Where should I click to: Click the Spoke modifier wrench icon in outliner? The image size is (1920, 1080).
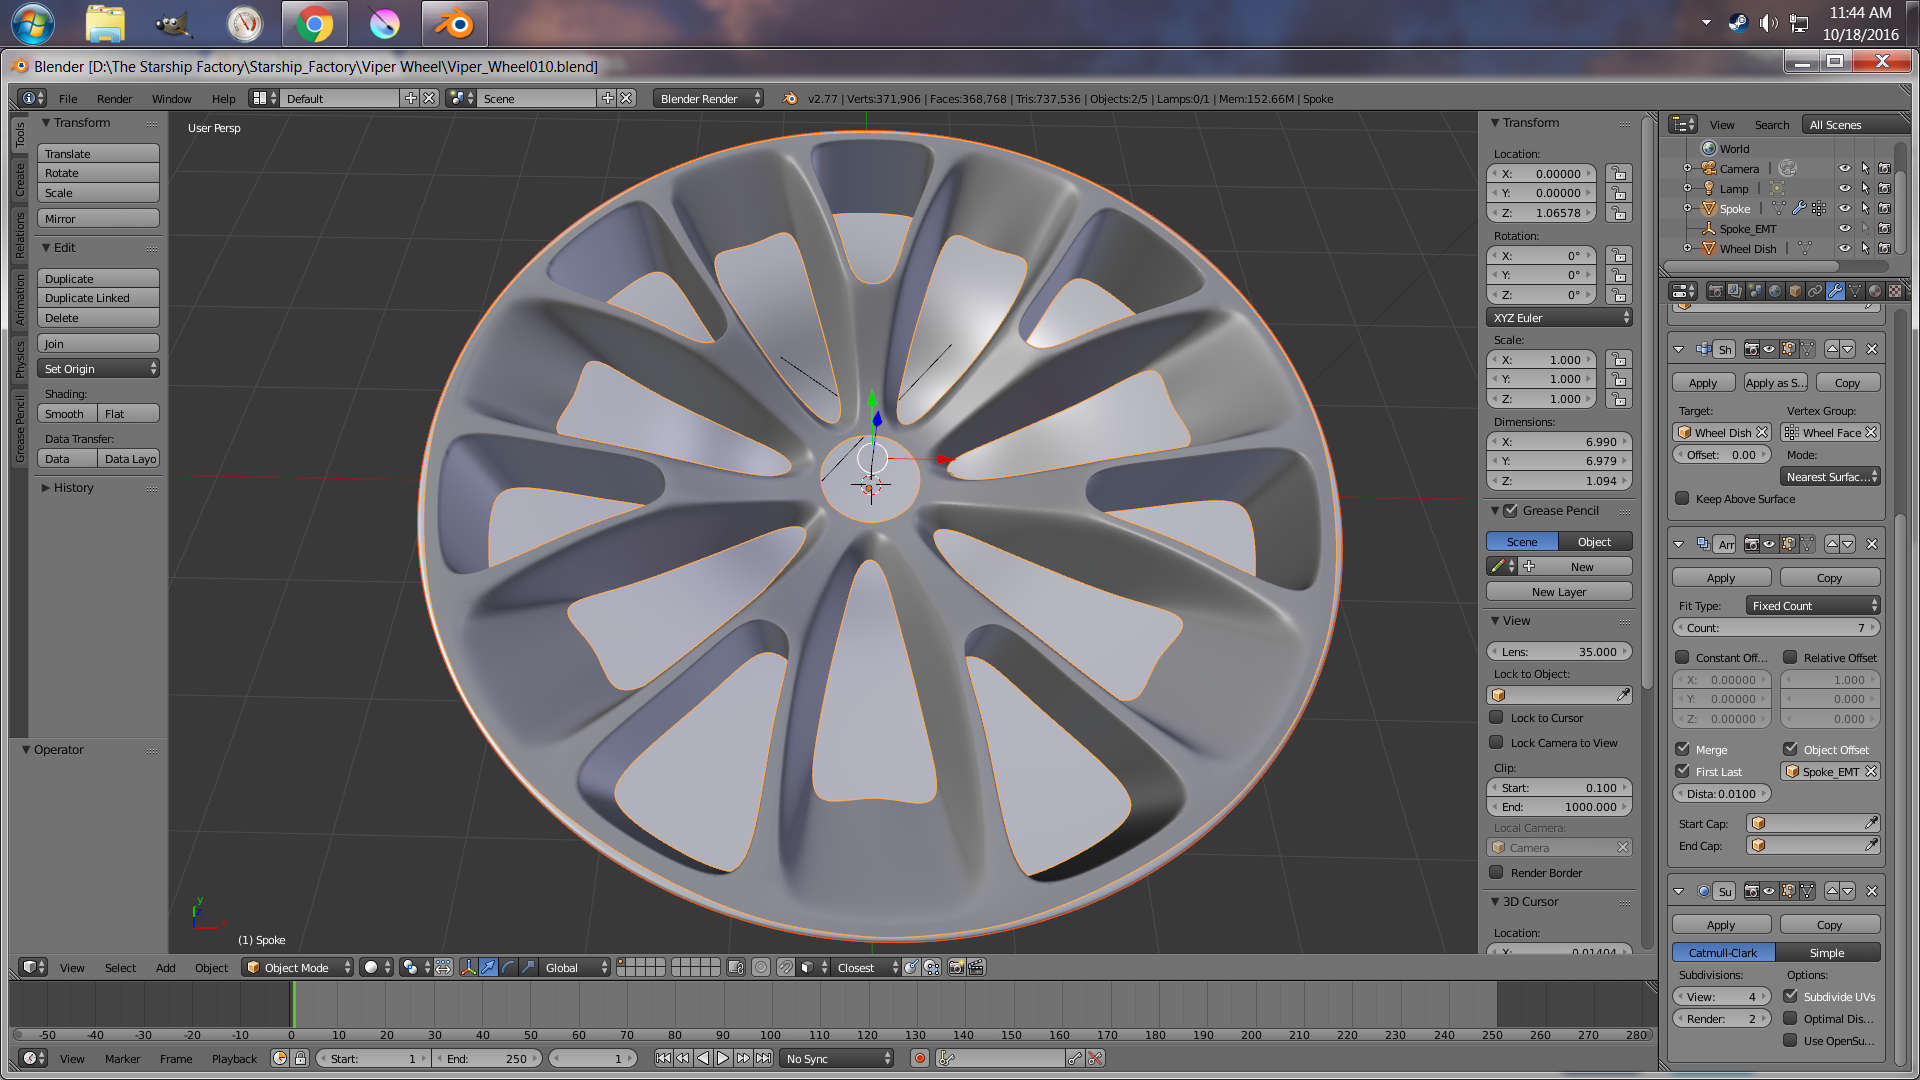(x=1799, y=209)
